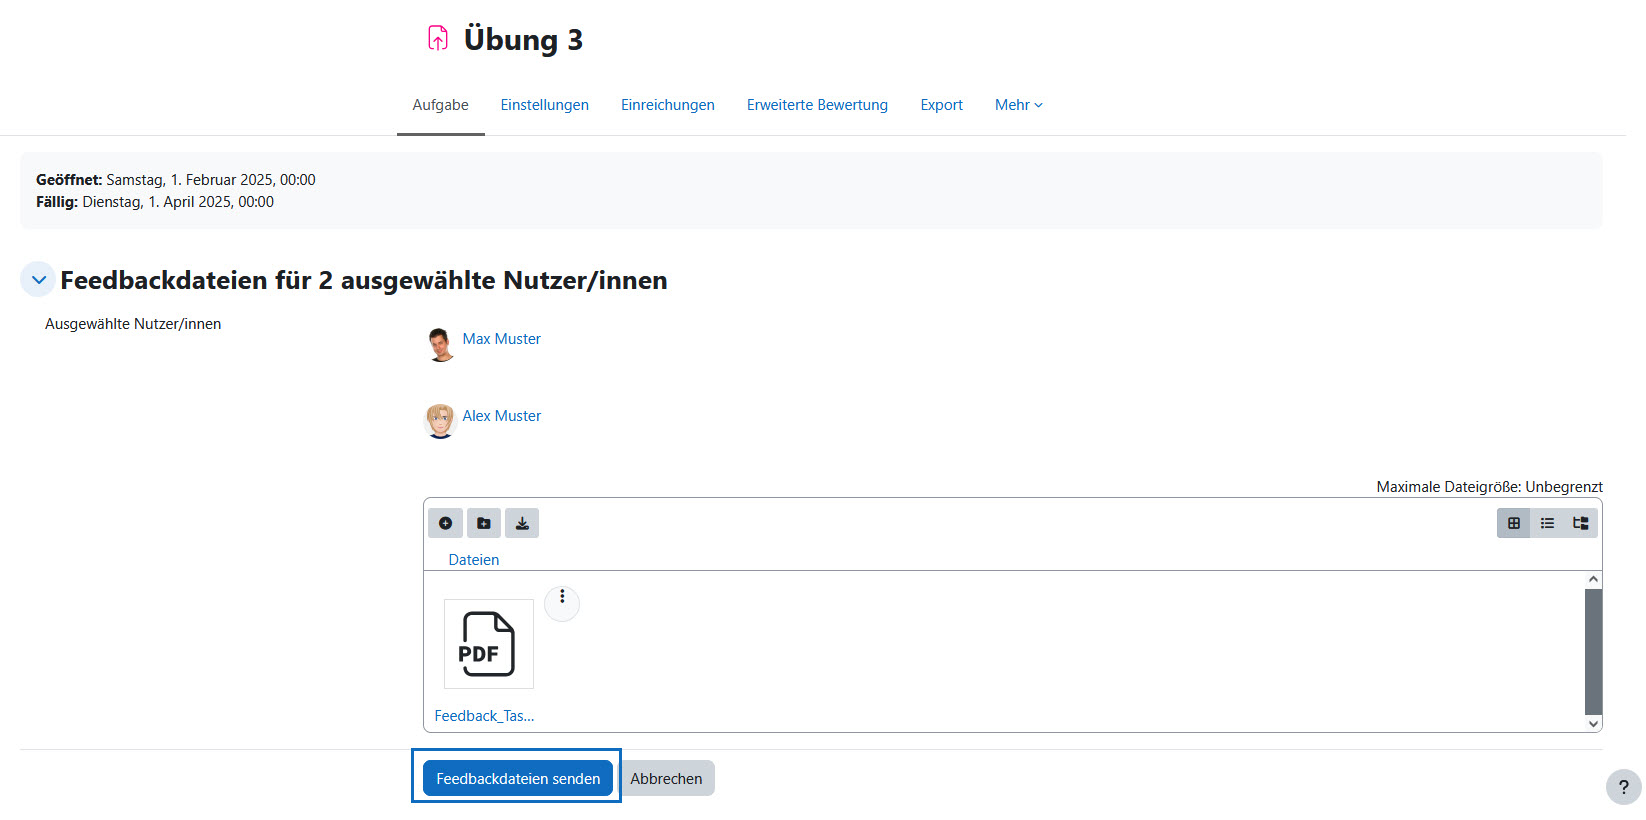Click Max Muster's profile picture
The width and height of the screenshot is (1646, 820).
coord(440,343)
